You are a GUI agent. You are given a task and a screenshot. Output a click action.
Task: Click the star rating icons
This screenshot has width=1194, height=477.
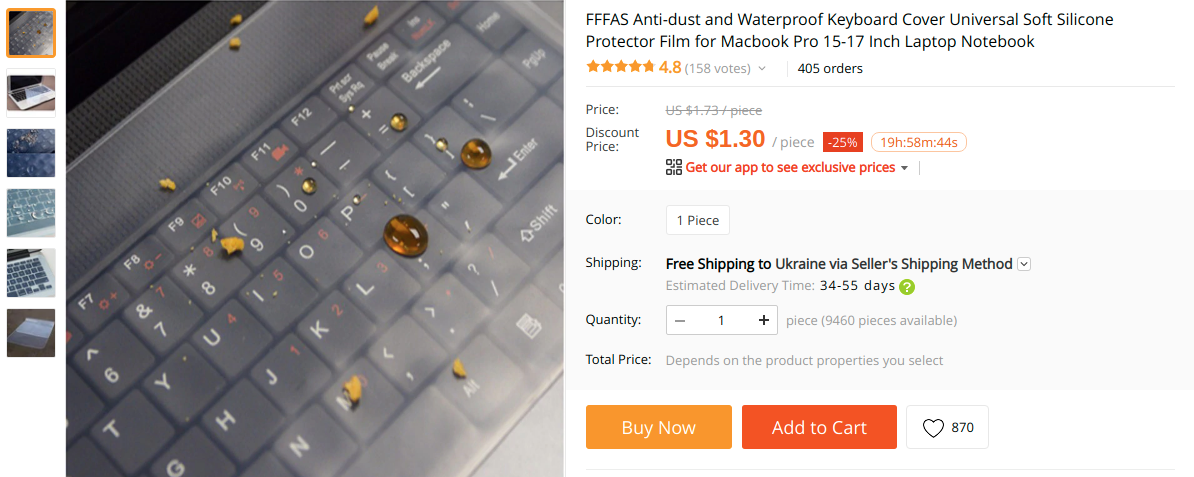[x=621, y=68]
